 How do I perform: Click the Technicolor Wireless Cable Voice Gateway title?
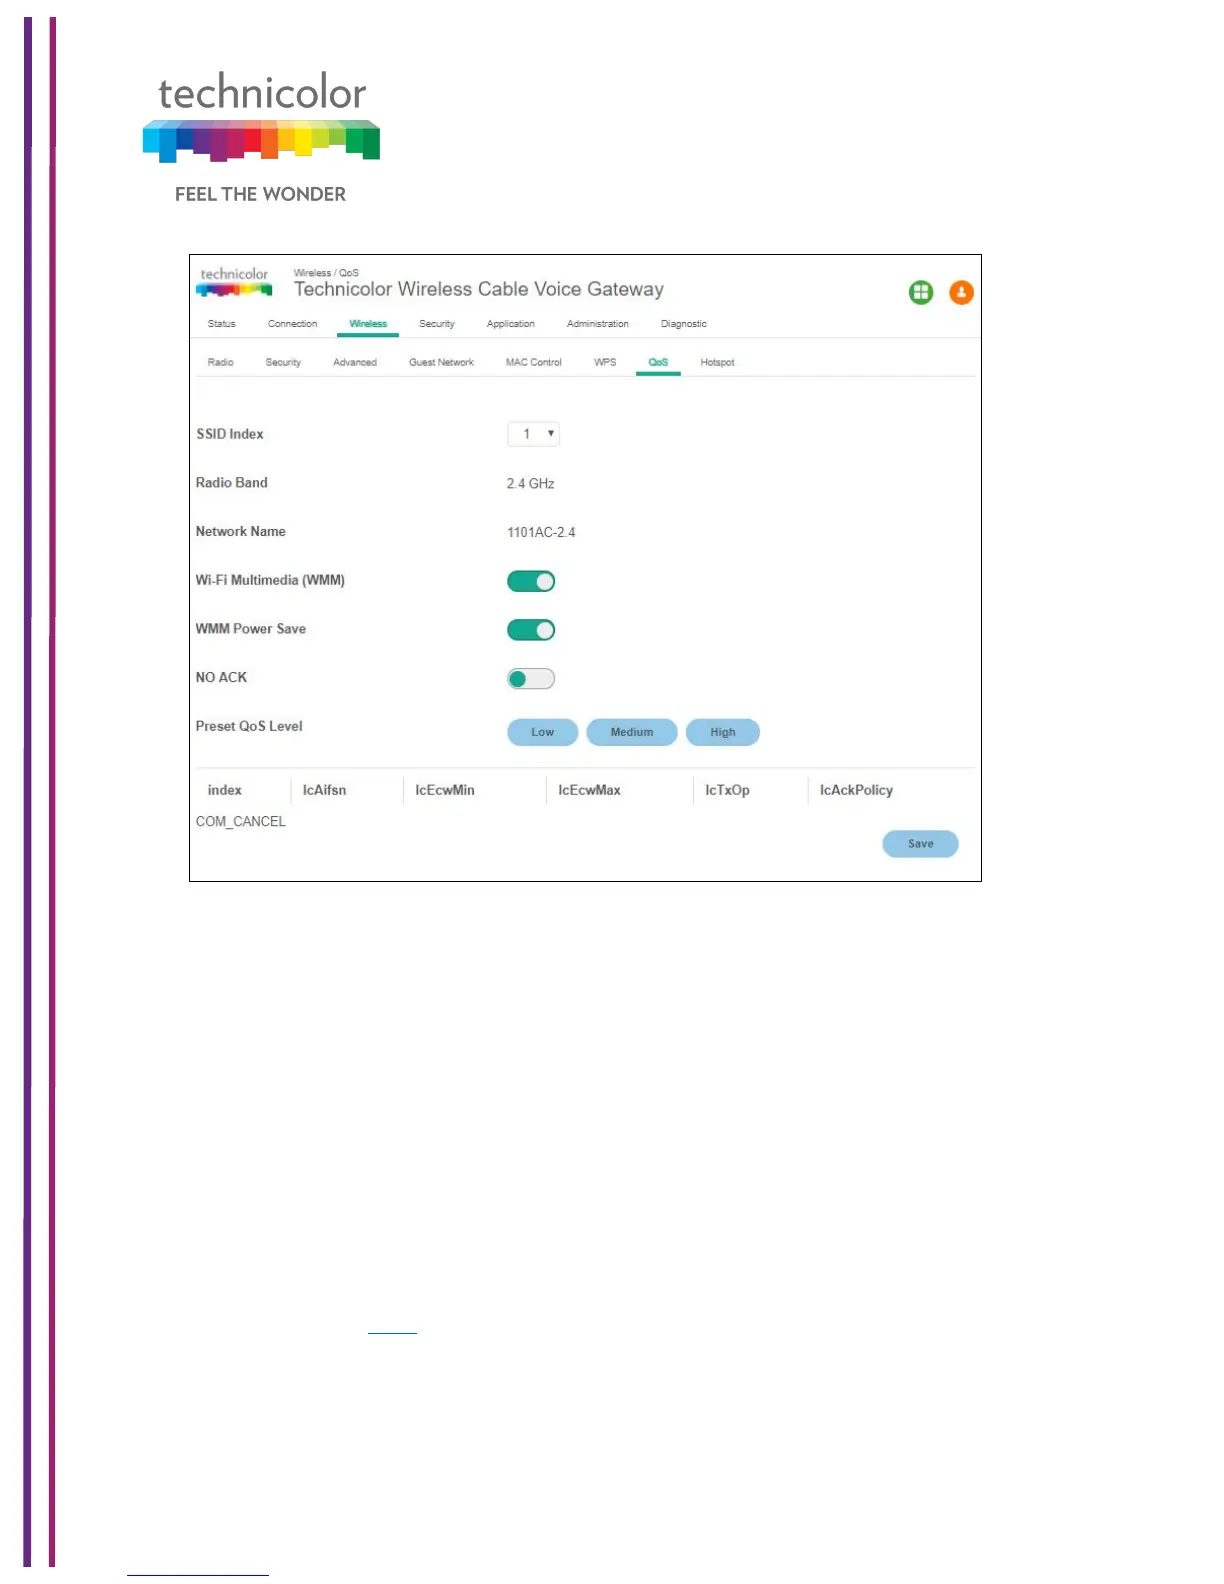pos(479,289)
